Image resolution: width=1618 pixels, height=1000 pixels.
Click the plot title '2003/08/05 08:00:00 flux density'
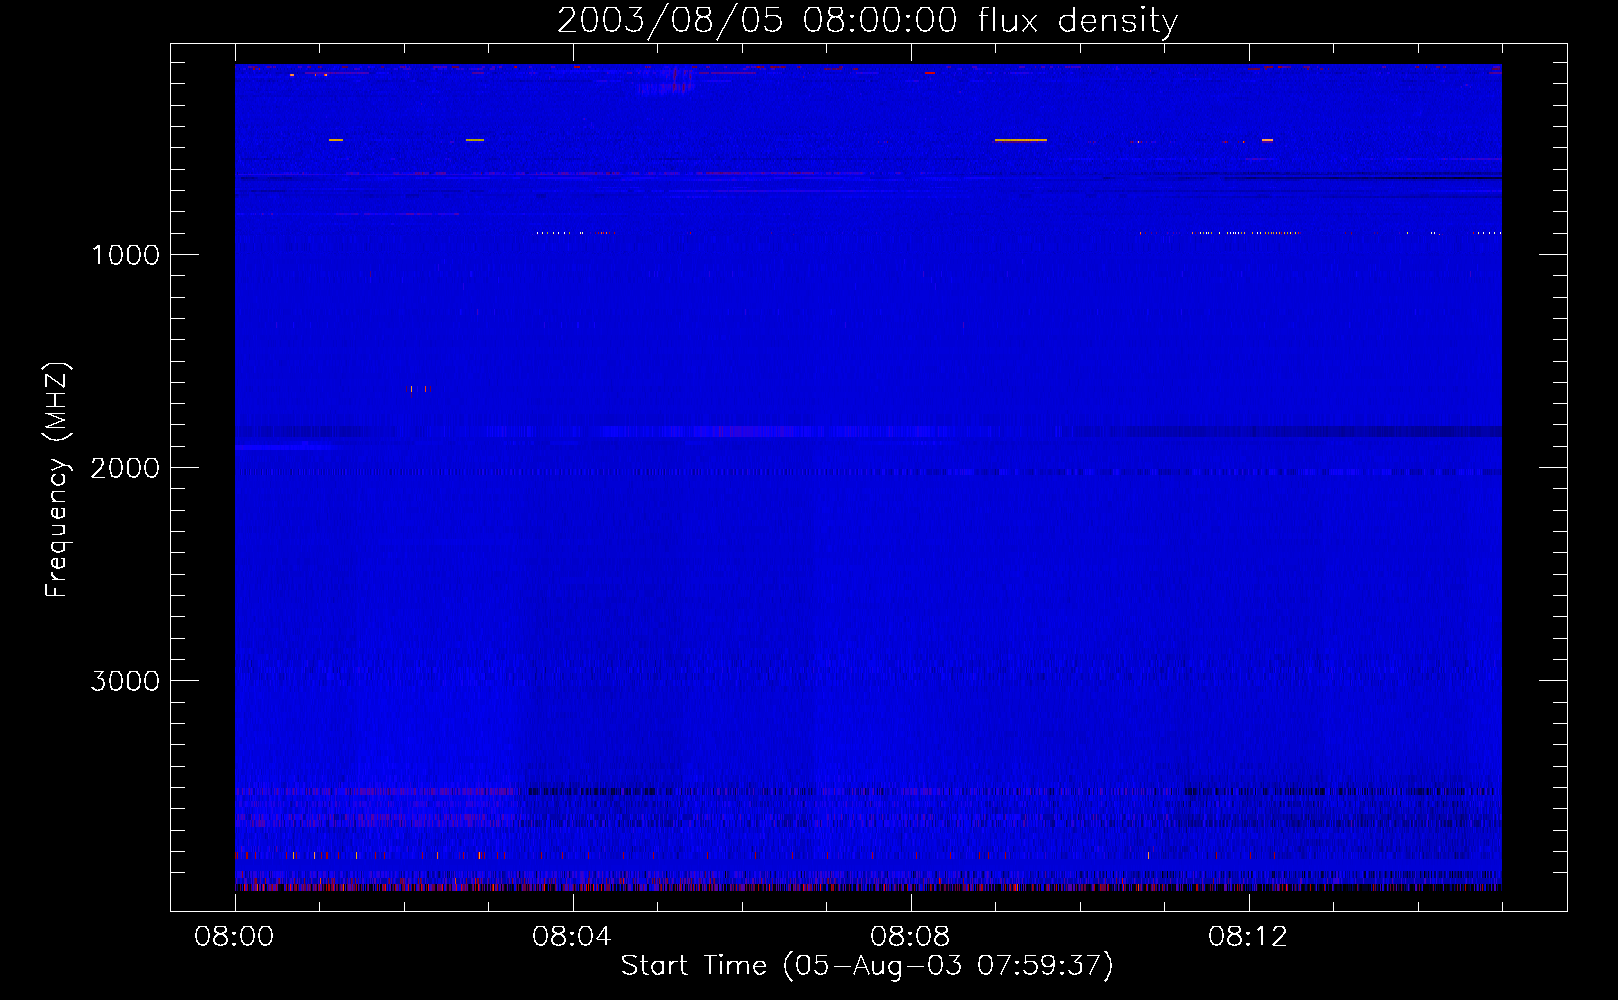click(x=867, y=20)
